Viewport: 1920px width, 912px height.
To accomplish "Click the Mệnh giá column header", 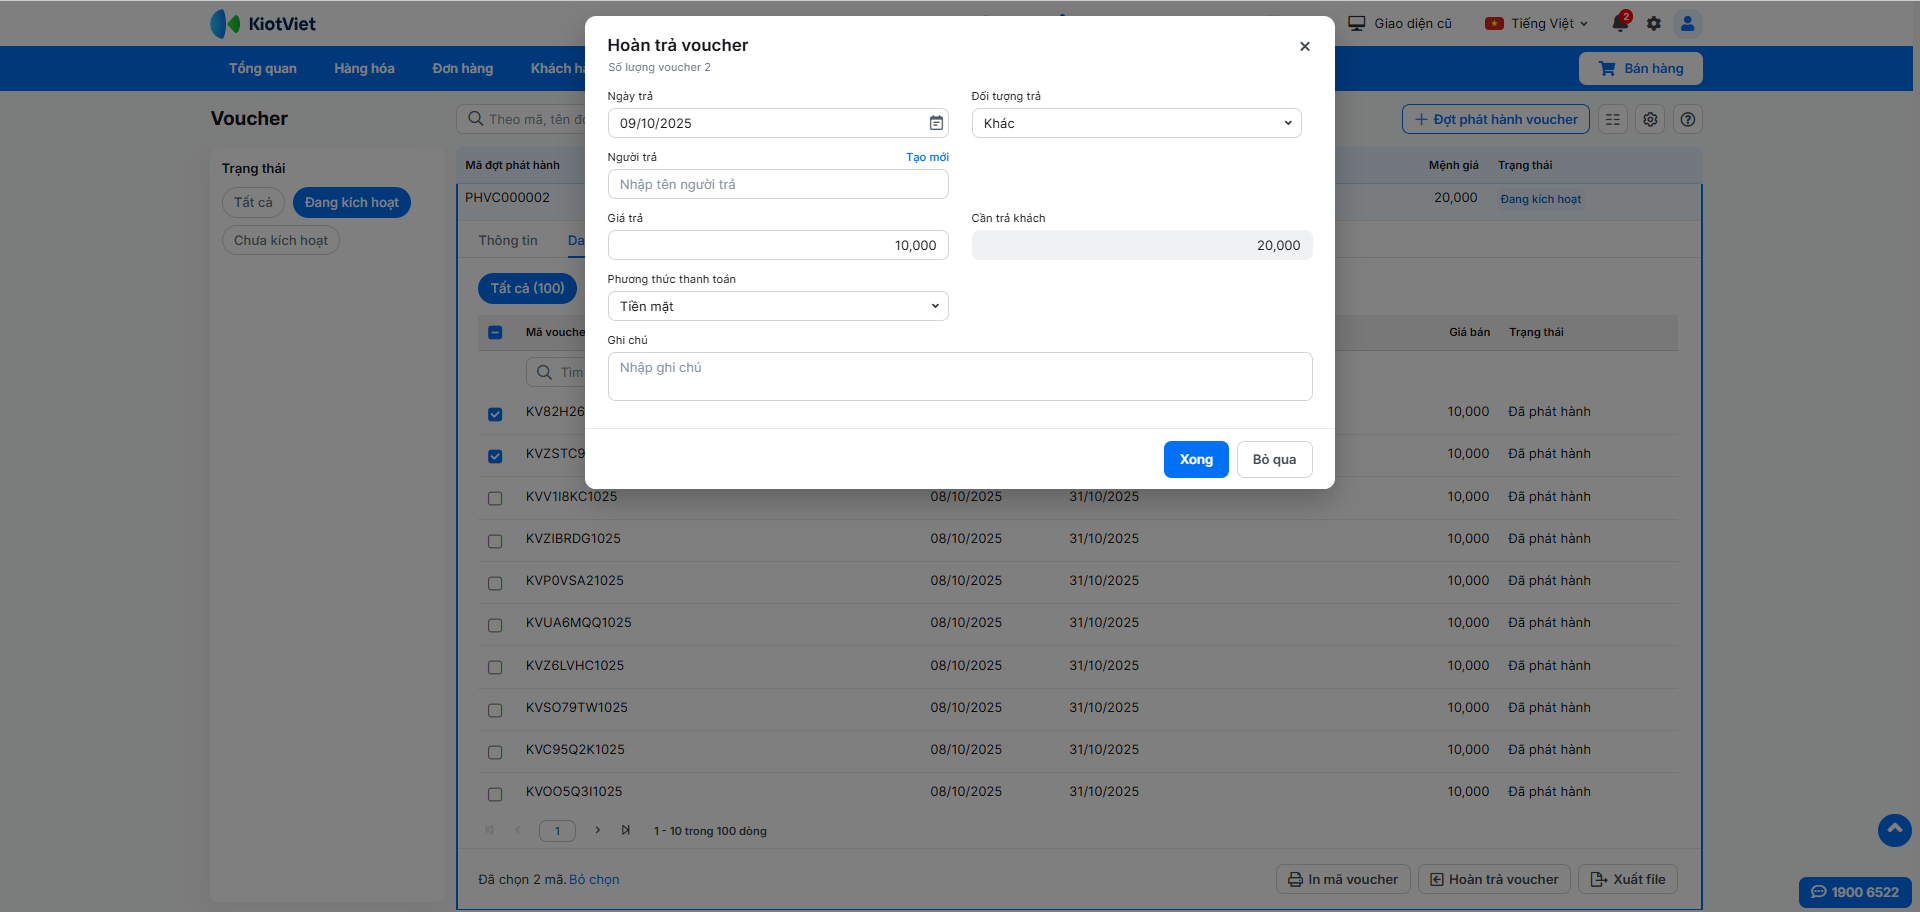I will coord(1454,165).
